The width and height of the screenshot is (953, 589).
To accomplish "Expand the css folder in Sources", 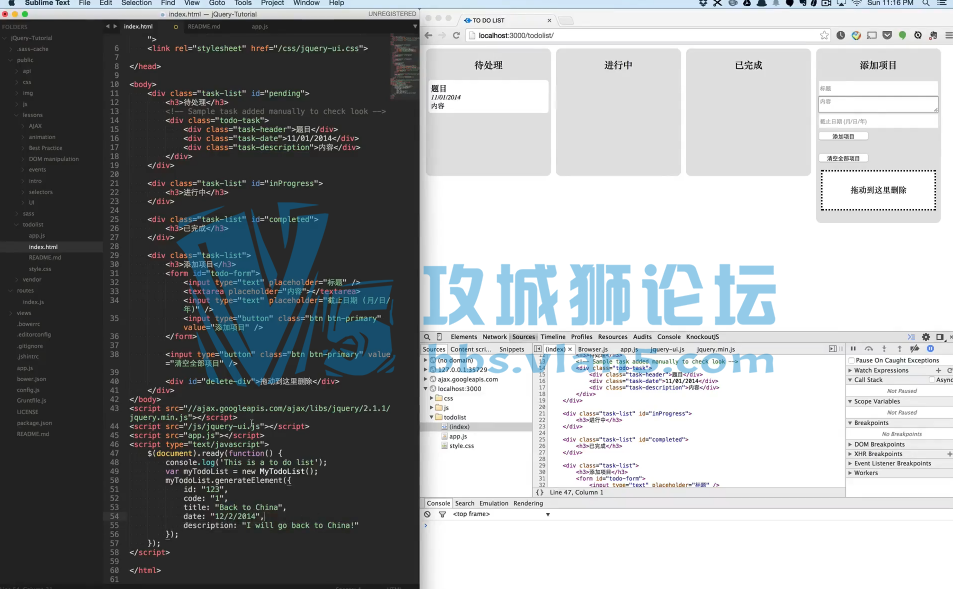I will tap(432, 399).
